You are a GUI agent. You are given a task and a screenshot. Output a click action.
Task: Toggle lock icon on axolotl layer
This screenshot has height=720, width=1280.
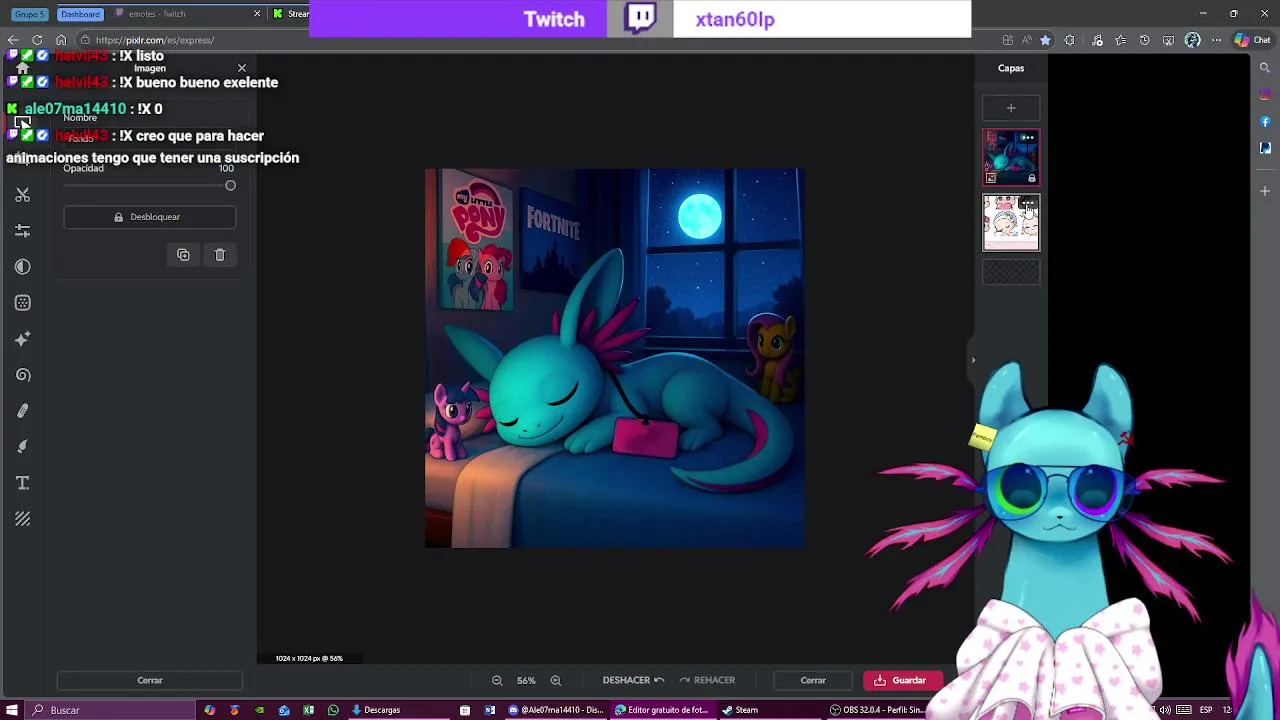pyautogui.click(x=1031, y=178)
